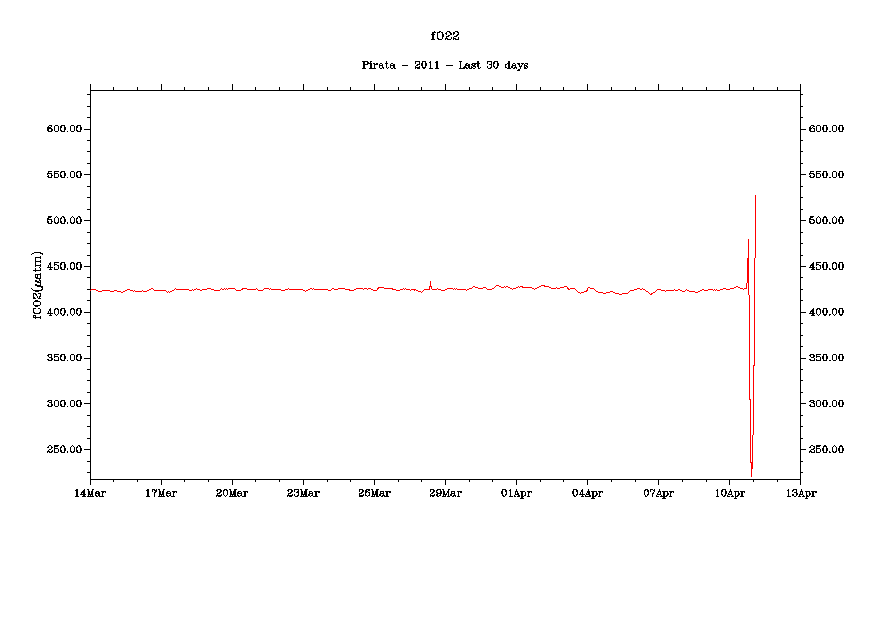Pick the 01Apr date label
The image size is (891, 630).
pyautogui.click(x=516, y=493)
